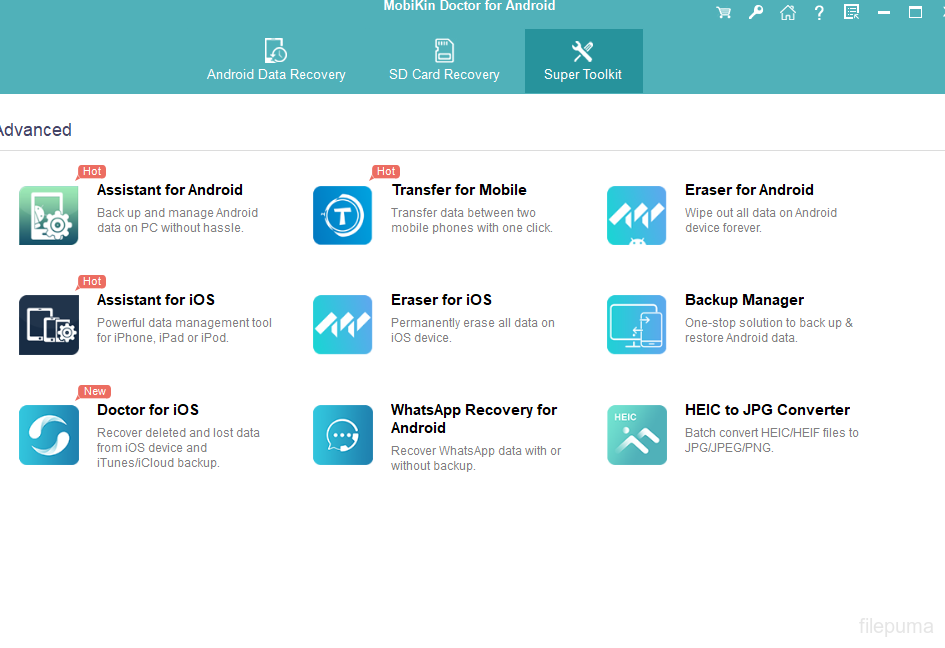The height and width of the screenshot is (648, 945).
Task: Click the Backup Manager title link
Action: click(x=744, y=300)
